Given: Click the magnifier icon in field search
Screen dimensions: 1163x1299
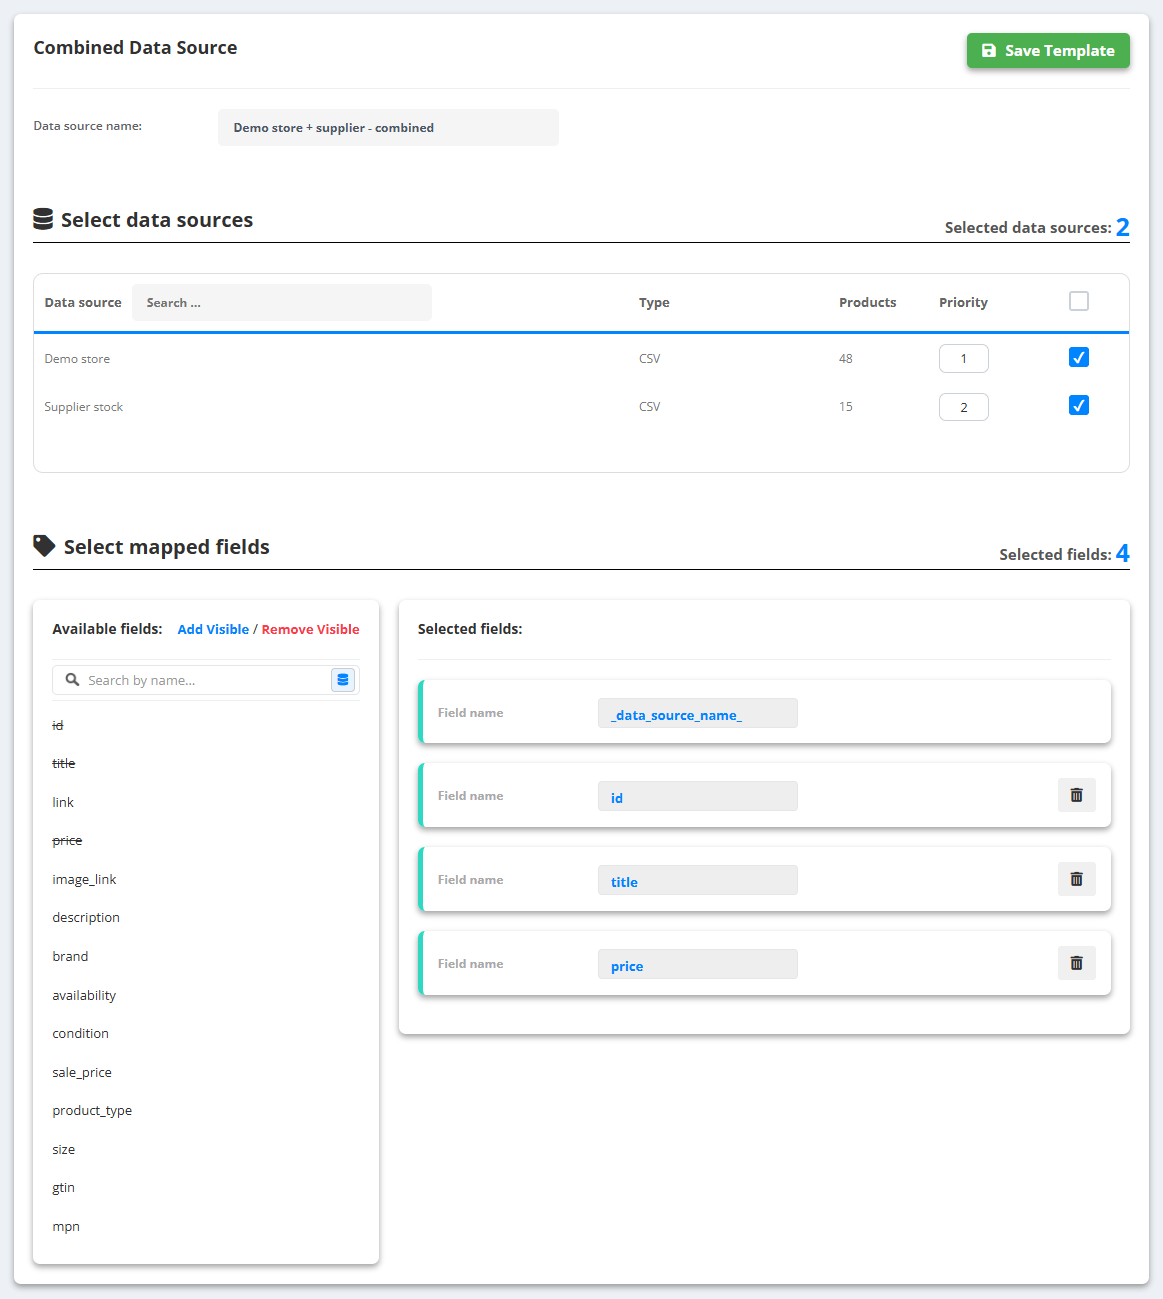Looking at the screenshot, I should pos(72,680).
